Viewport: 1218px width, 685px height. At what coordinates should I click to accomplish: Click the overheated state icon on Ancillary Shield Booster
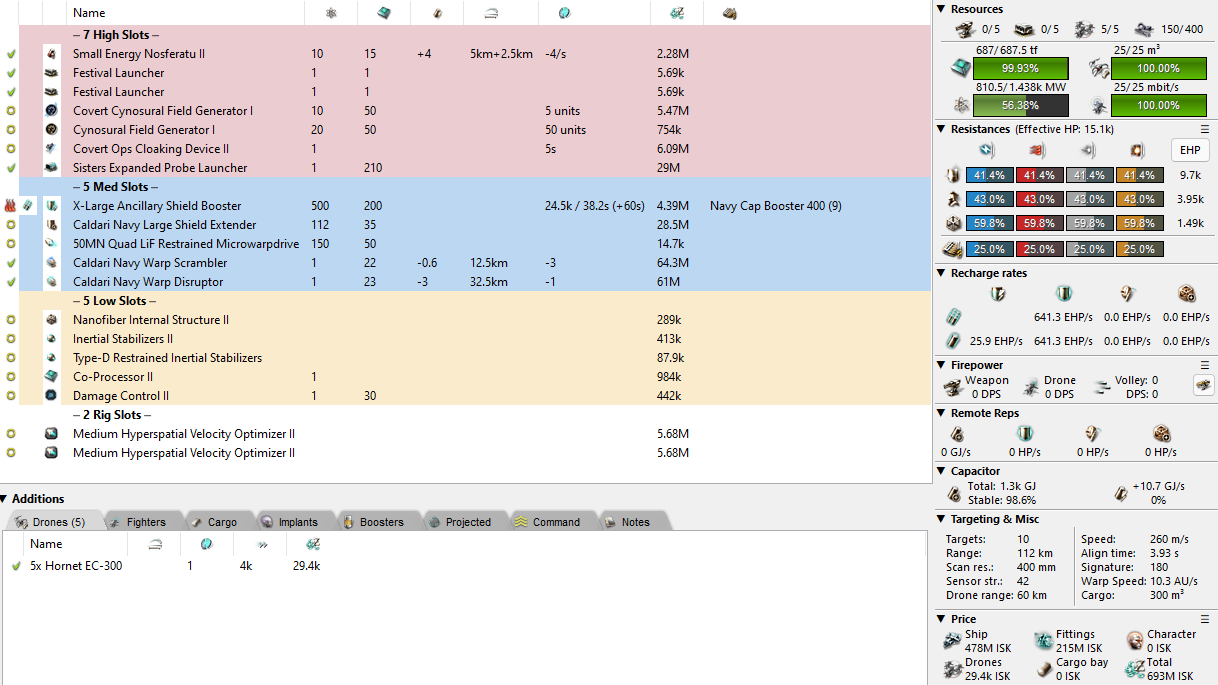coord(11,206)
